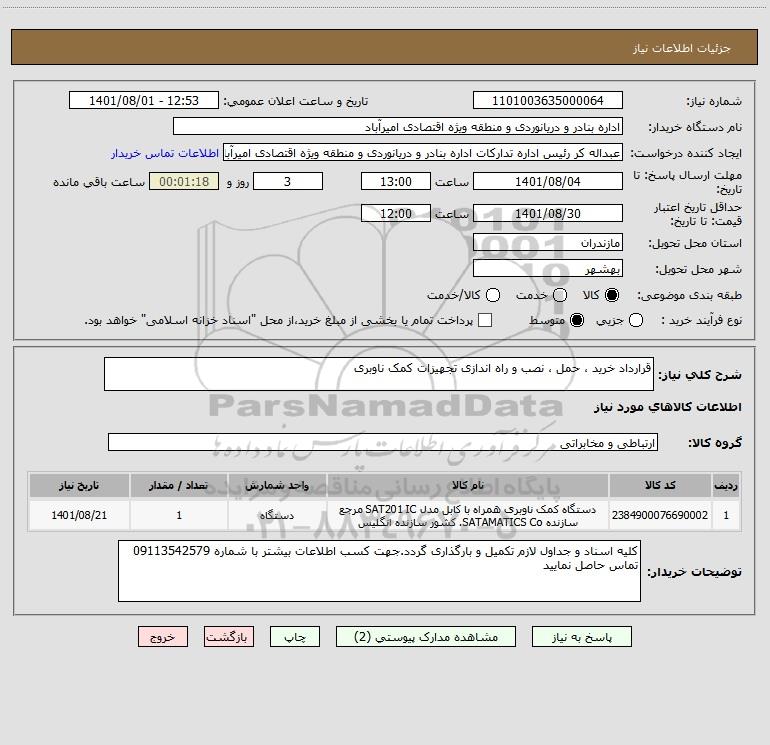Click the request creator field عبداله کر

click(x=423, y=153)
